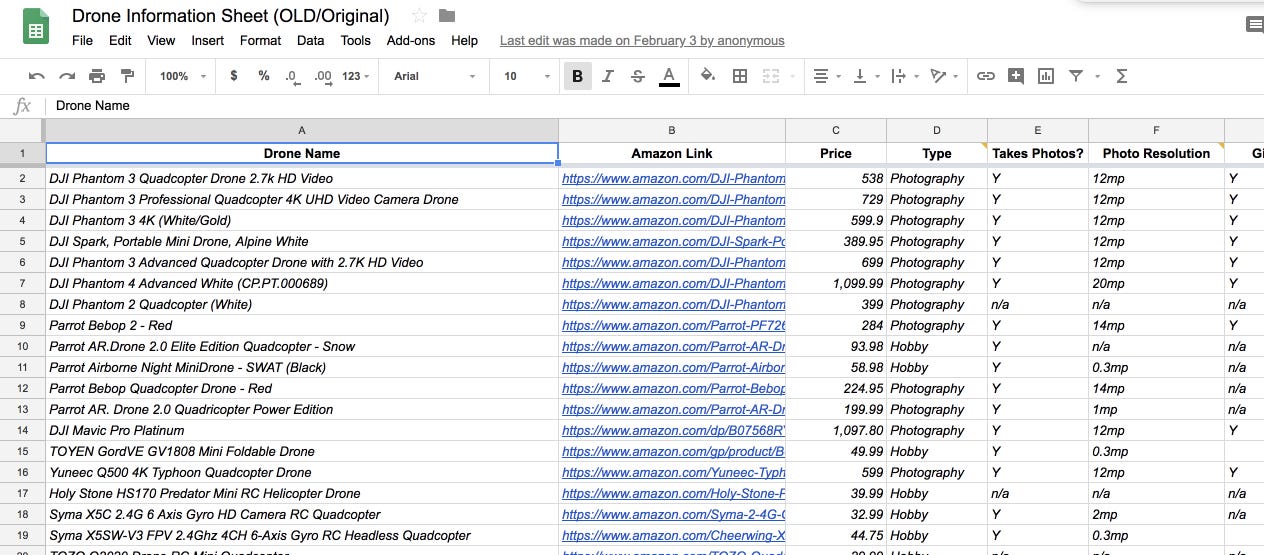The height and width of the screenshot is (555, 1264).
Task: Open the horizontal align dropdown
Action: tap(826, 76)
